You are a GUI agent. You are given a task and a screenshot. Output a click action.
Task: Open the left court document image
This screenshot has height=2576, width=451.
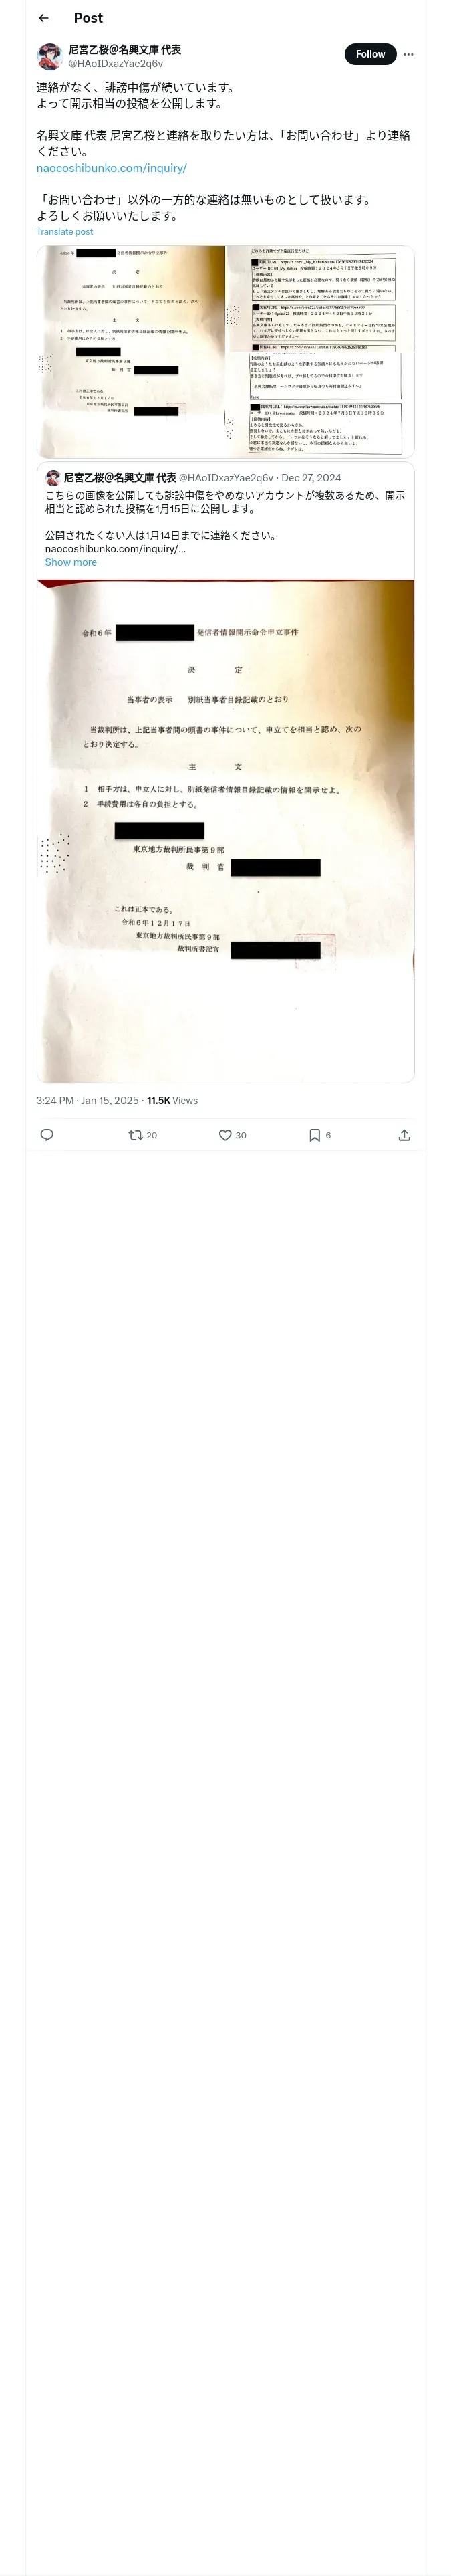[130, 351]
